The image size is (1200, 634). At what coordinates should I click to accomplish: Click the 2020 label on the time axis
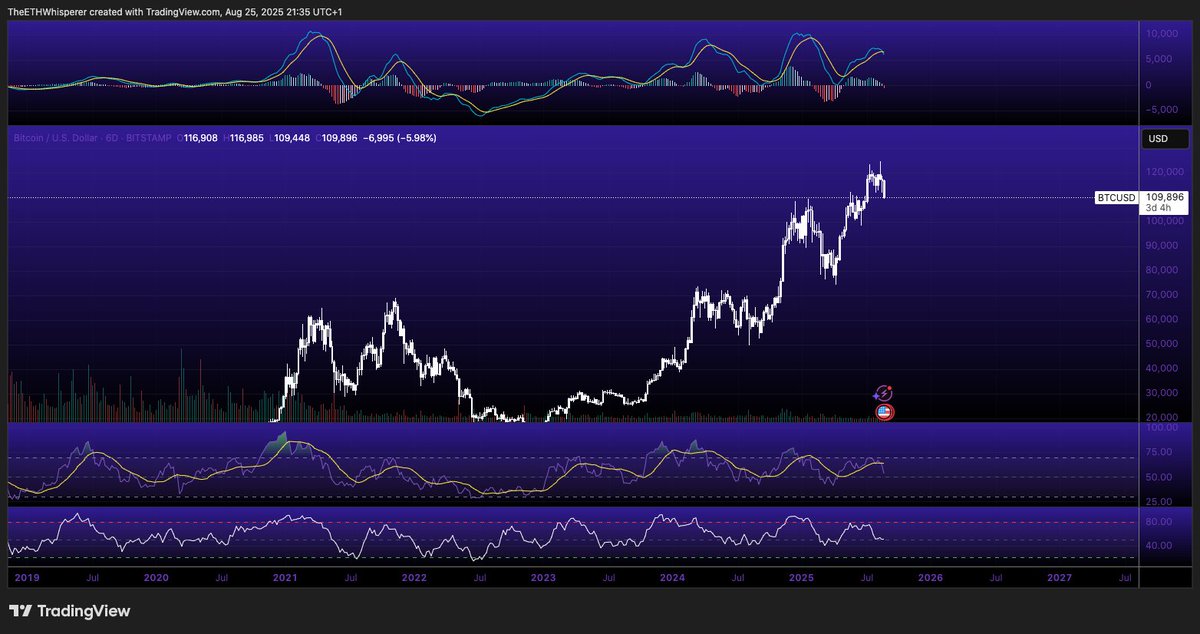[x=155, y=578]
